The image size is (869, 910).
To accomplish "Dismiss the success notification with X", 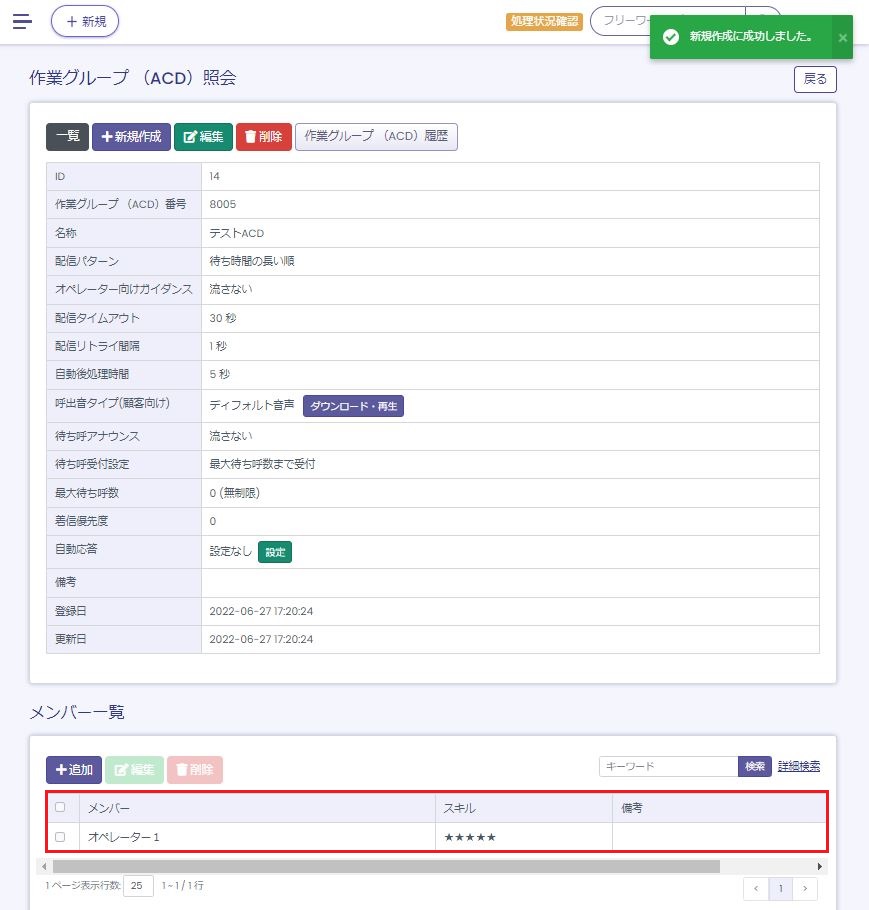I will (x=842, y=37).
